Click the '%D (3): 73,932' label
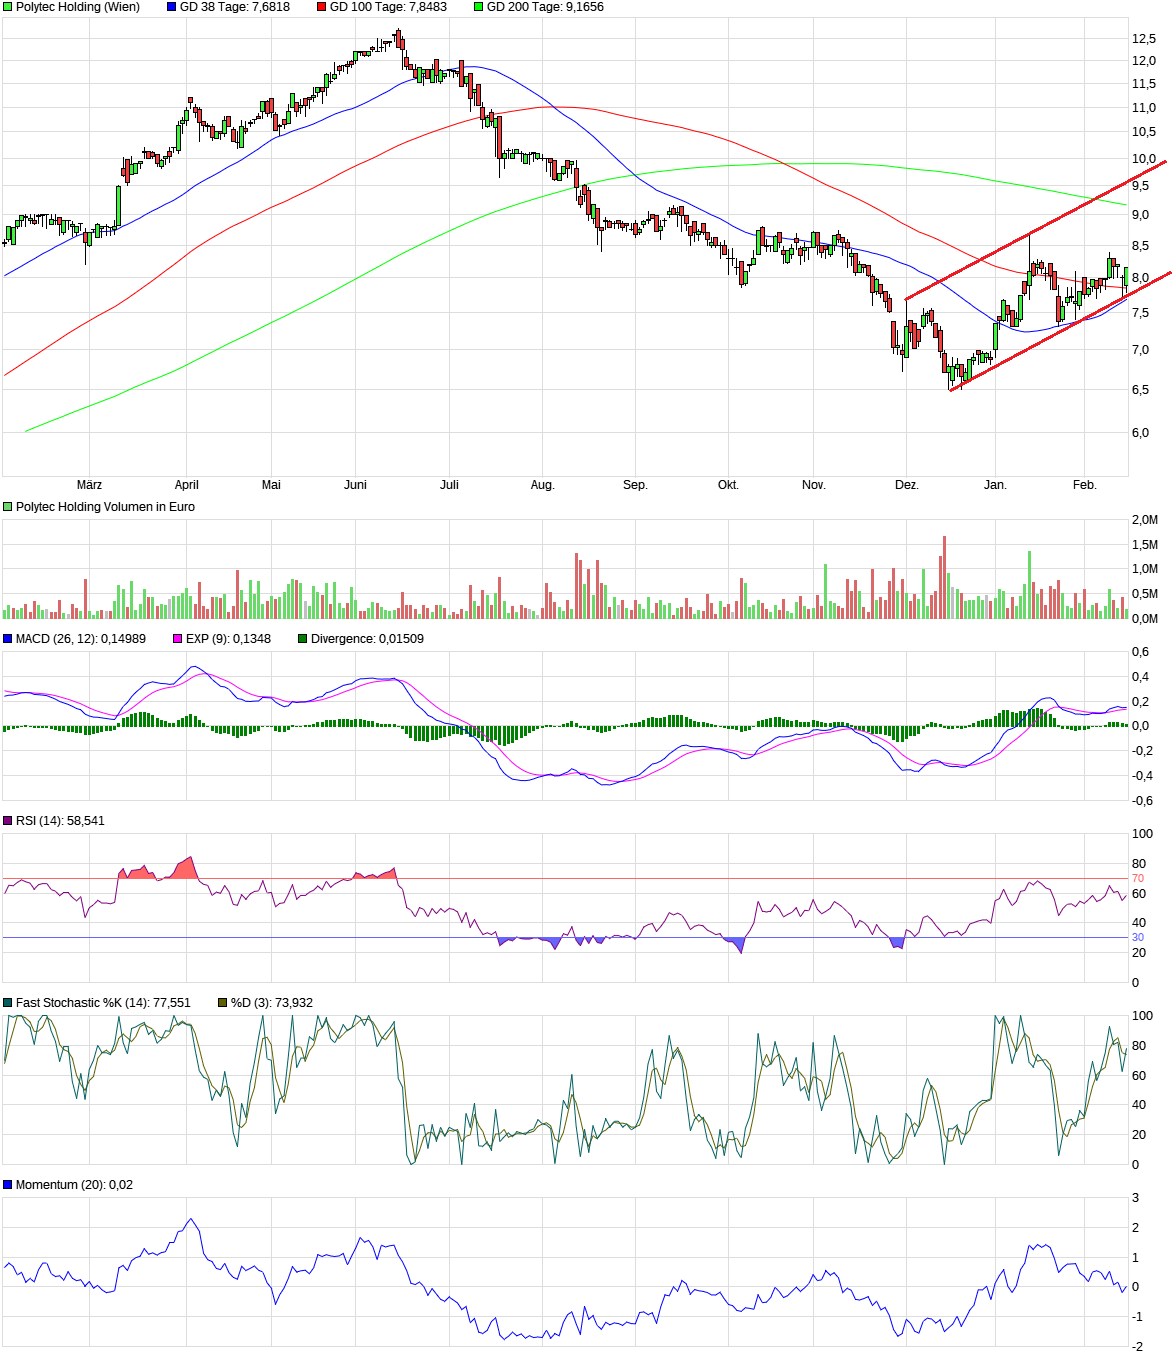 click(x=272, y=1003)
